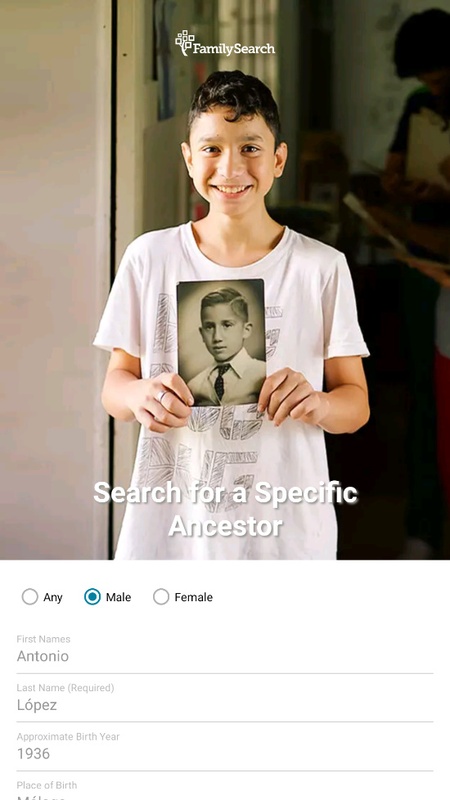Select the Any gender radio button
This screenshot has width=450, height=800.
click(30, 596)
